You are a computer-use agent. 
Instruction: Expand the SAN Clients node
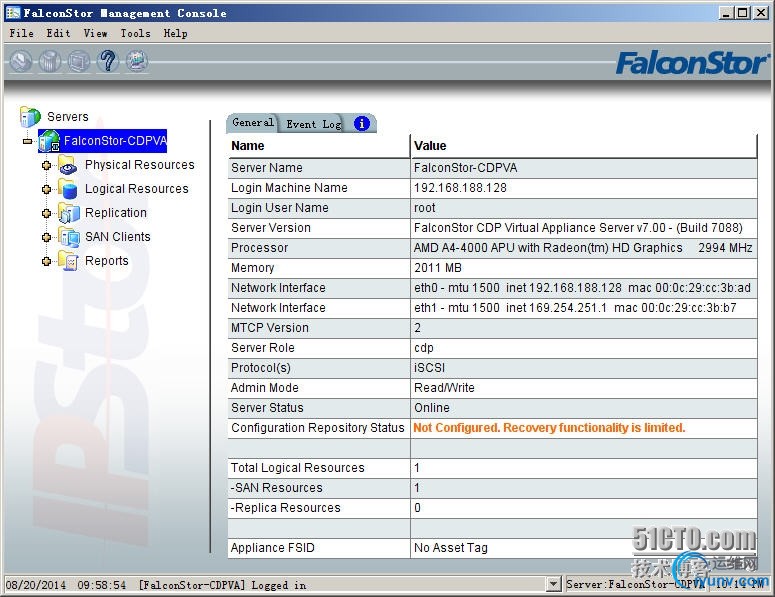[46, 237]
